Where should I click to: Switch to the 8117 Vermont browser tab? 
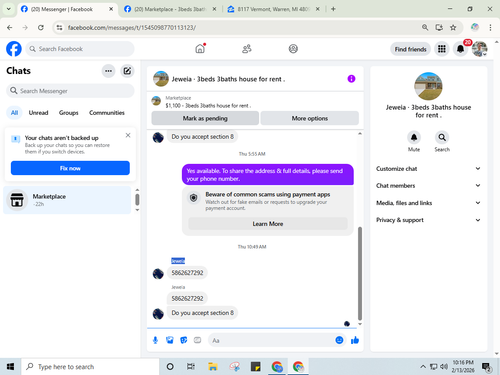pyautogui.click(x=273, y=9)
